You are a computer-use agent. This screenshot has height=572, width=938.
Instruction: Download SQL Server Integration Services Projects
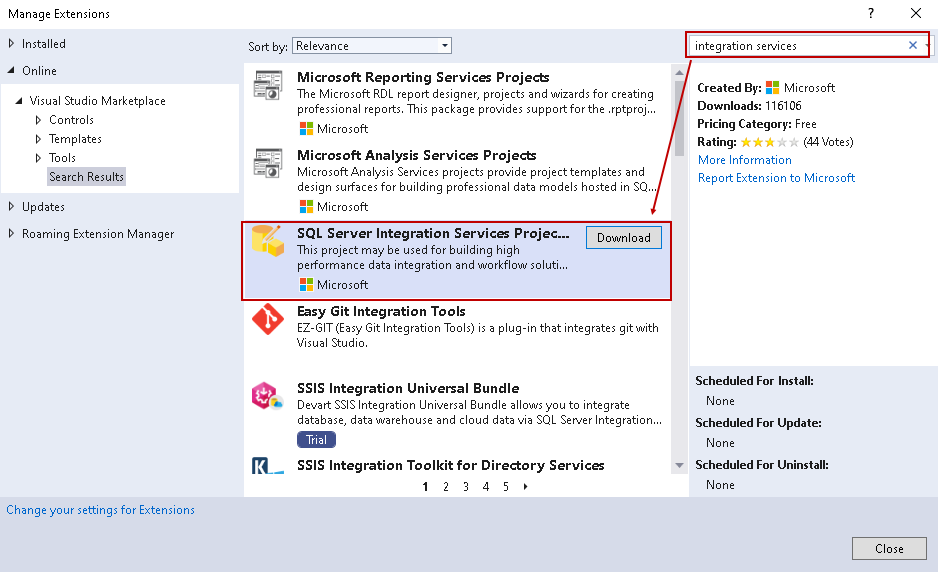click(623, 238)
